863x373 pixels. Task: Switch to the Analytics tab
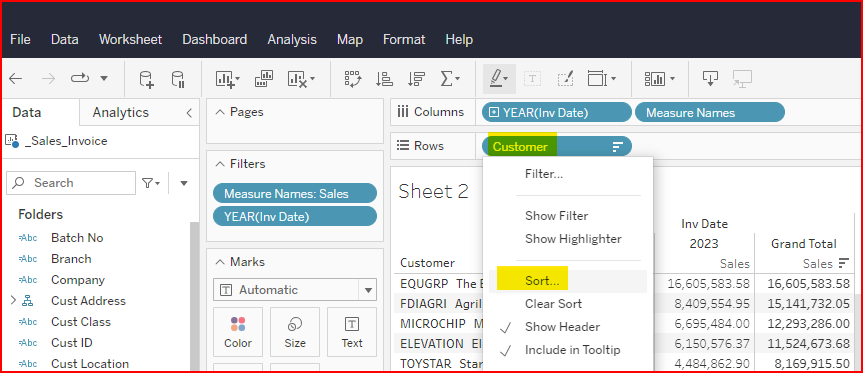[121, 112]
